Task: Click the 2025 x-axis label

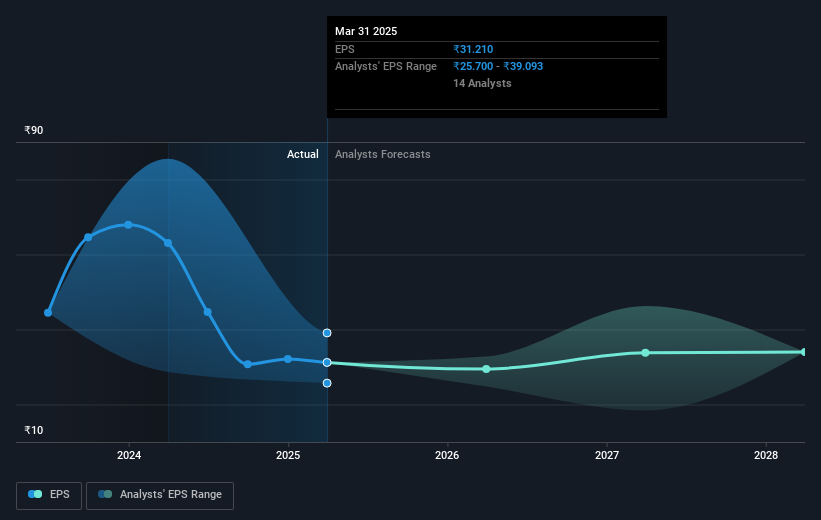Action: pyautogui.click(x=288, y=455)
